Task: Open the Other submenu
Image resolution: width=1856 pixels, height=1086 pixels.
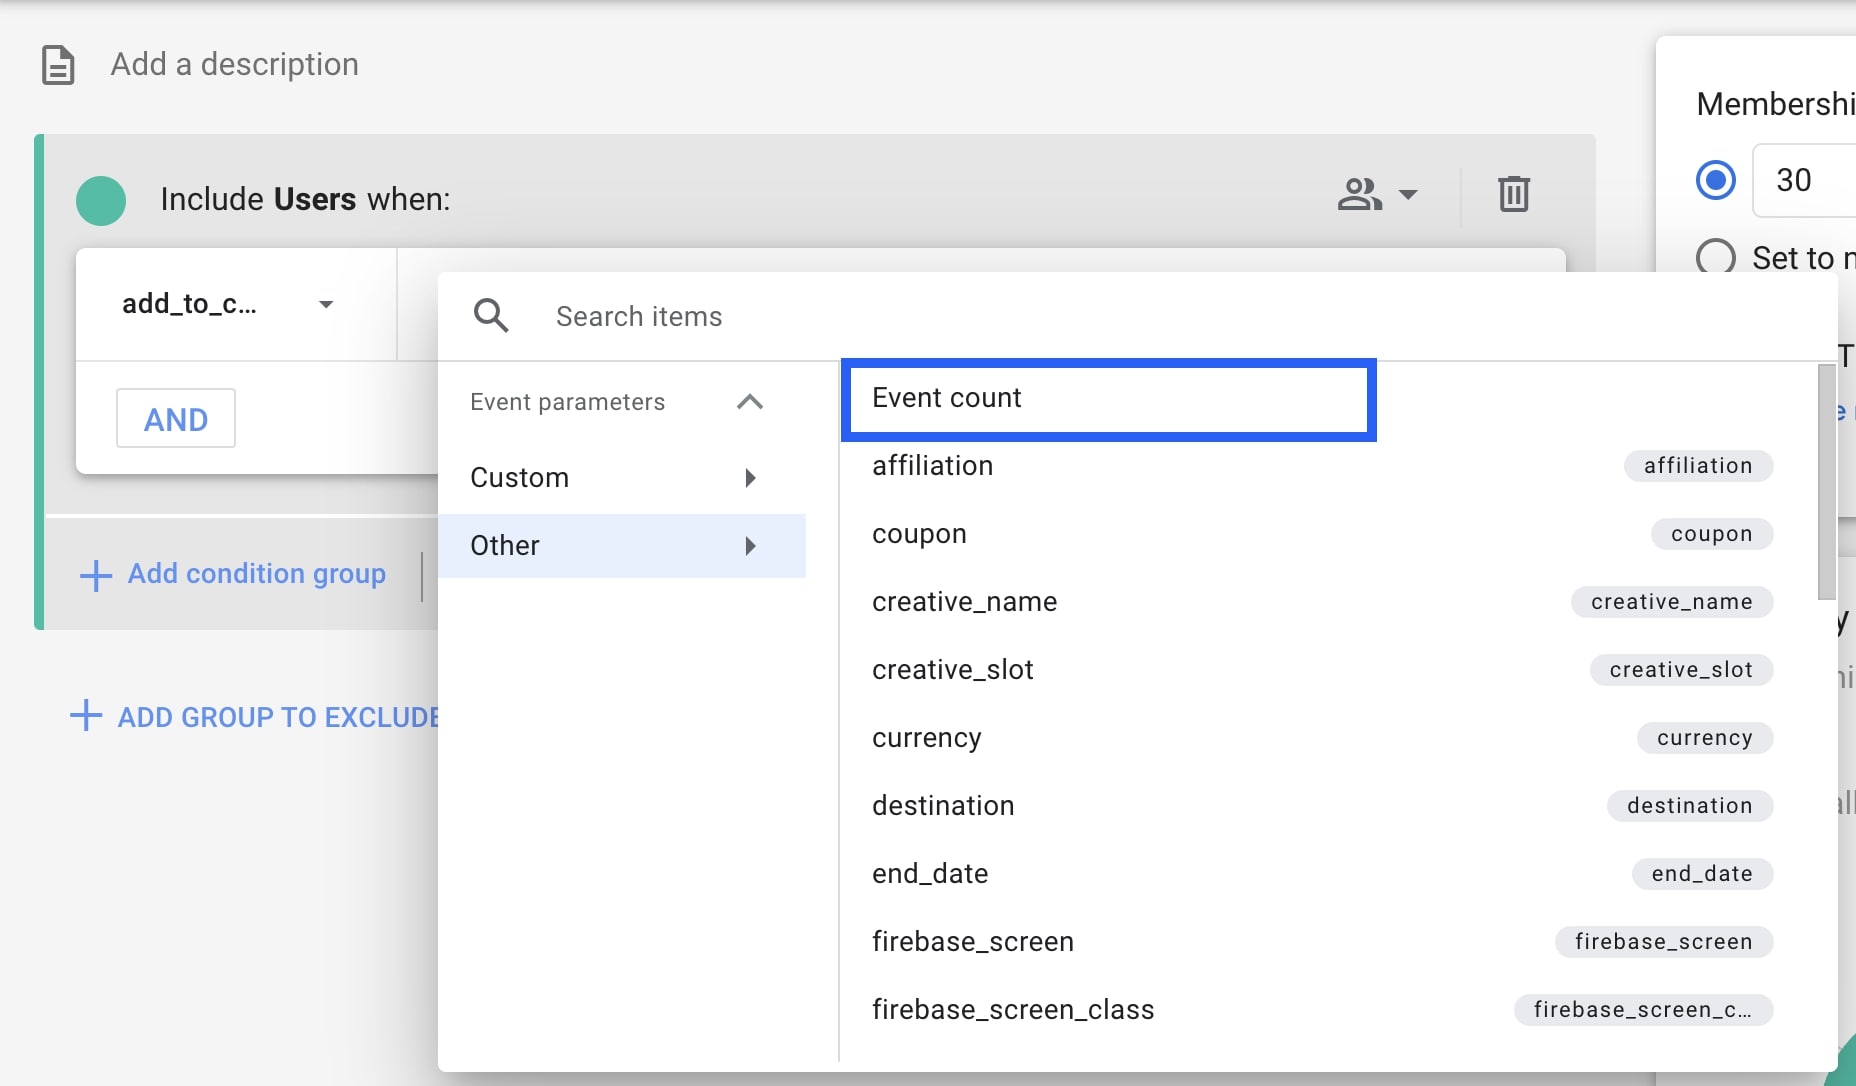Action: tap(622, 546)
